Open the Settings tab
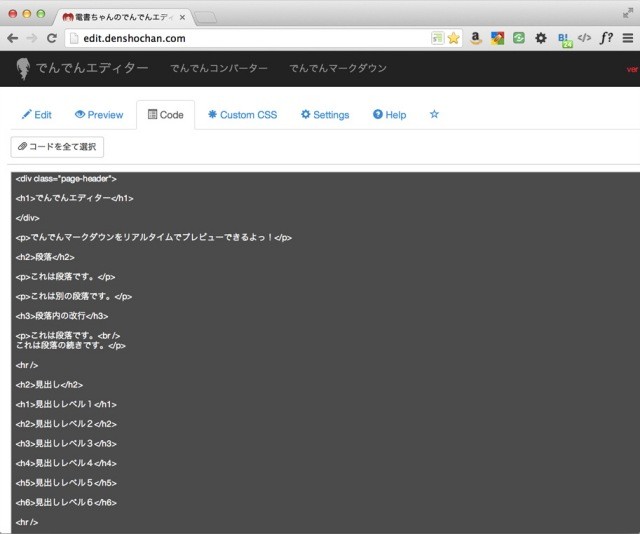The image size is (640, 534). 325,115
